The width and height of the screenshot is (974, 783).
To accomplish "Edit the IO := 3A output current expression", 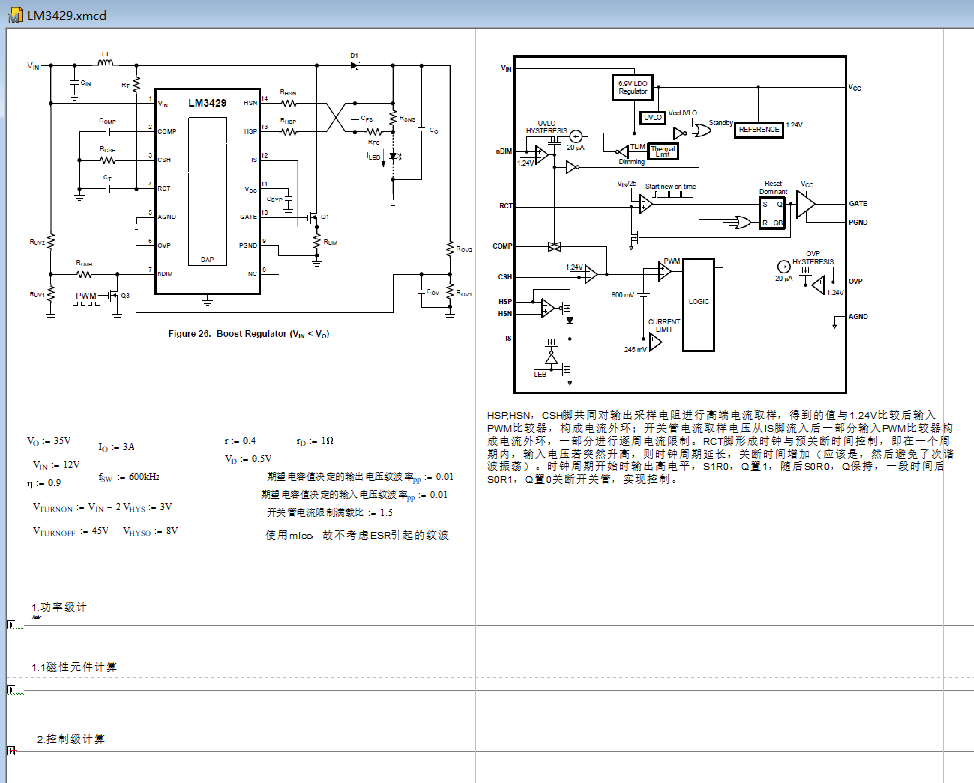I will 115,447.
